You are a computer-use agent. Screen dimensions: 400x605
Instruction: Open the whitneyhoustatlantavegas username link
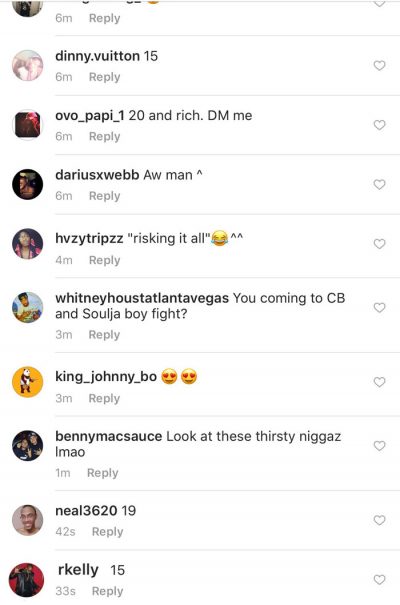pos(142,298)
